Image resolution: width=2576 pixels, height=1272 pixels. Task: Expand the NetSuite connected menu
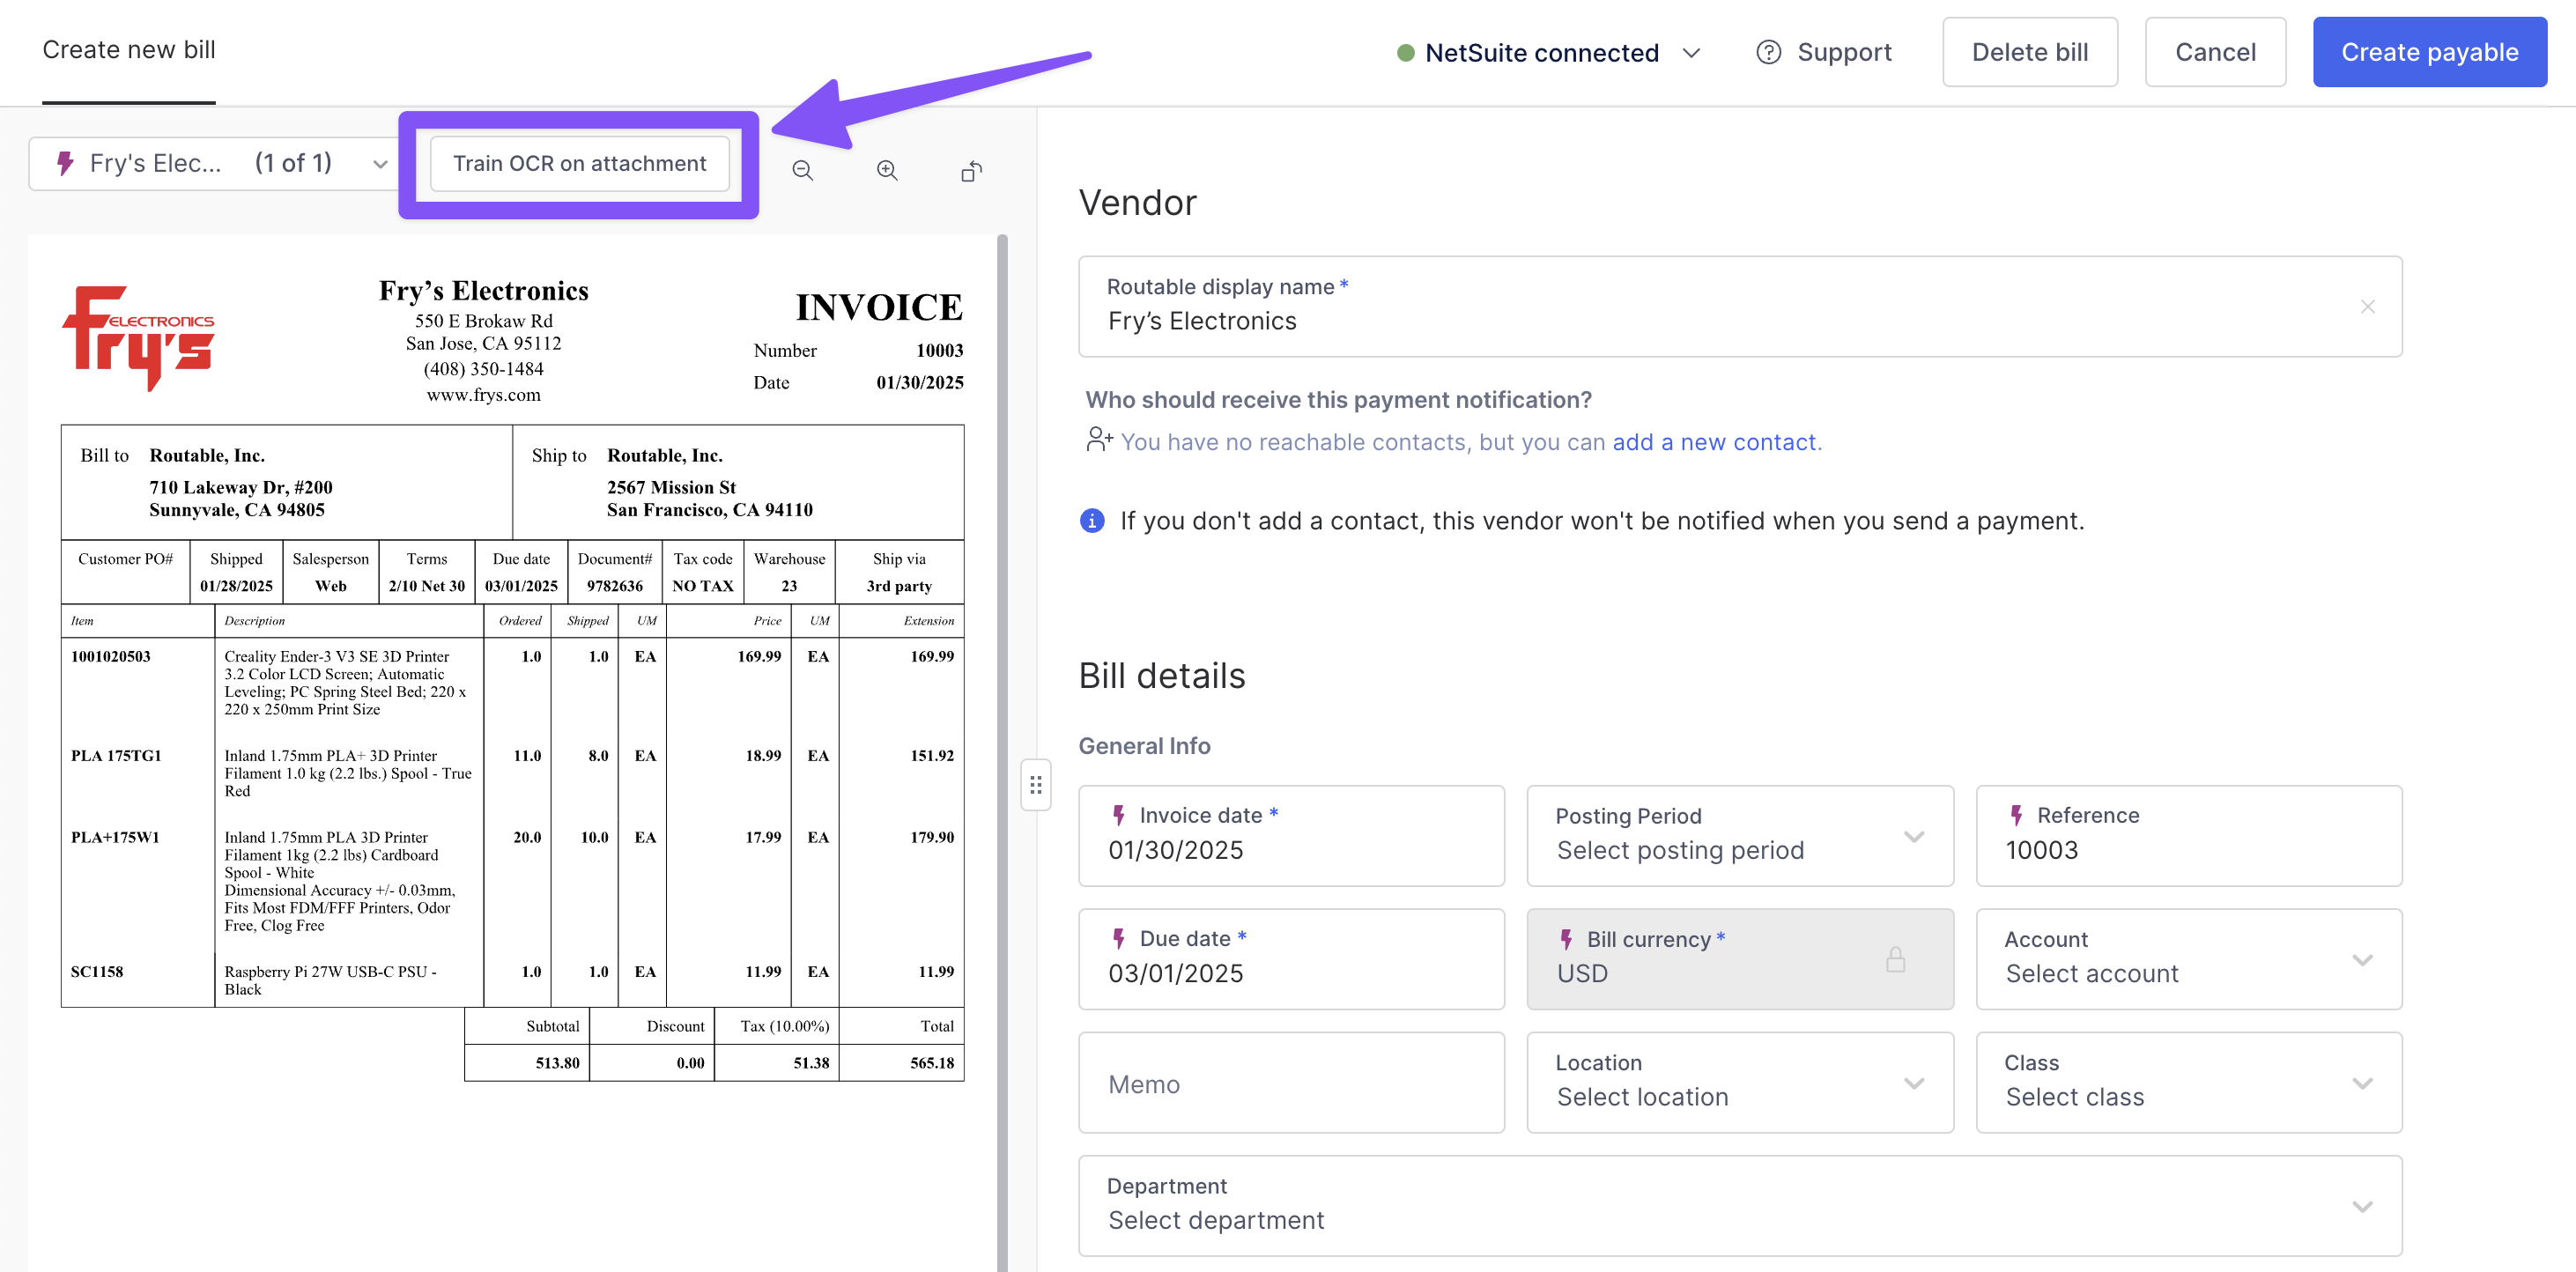[1691, 53]
